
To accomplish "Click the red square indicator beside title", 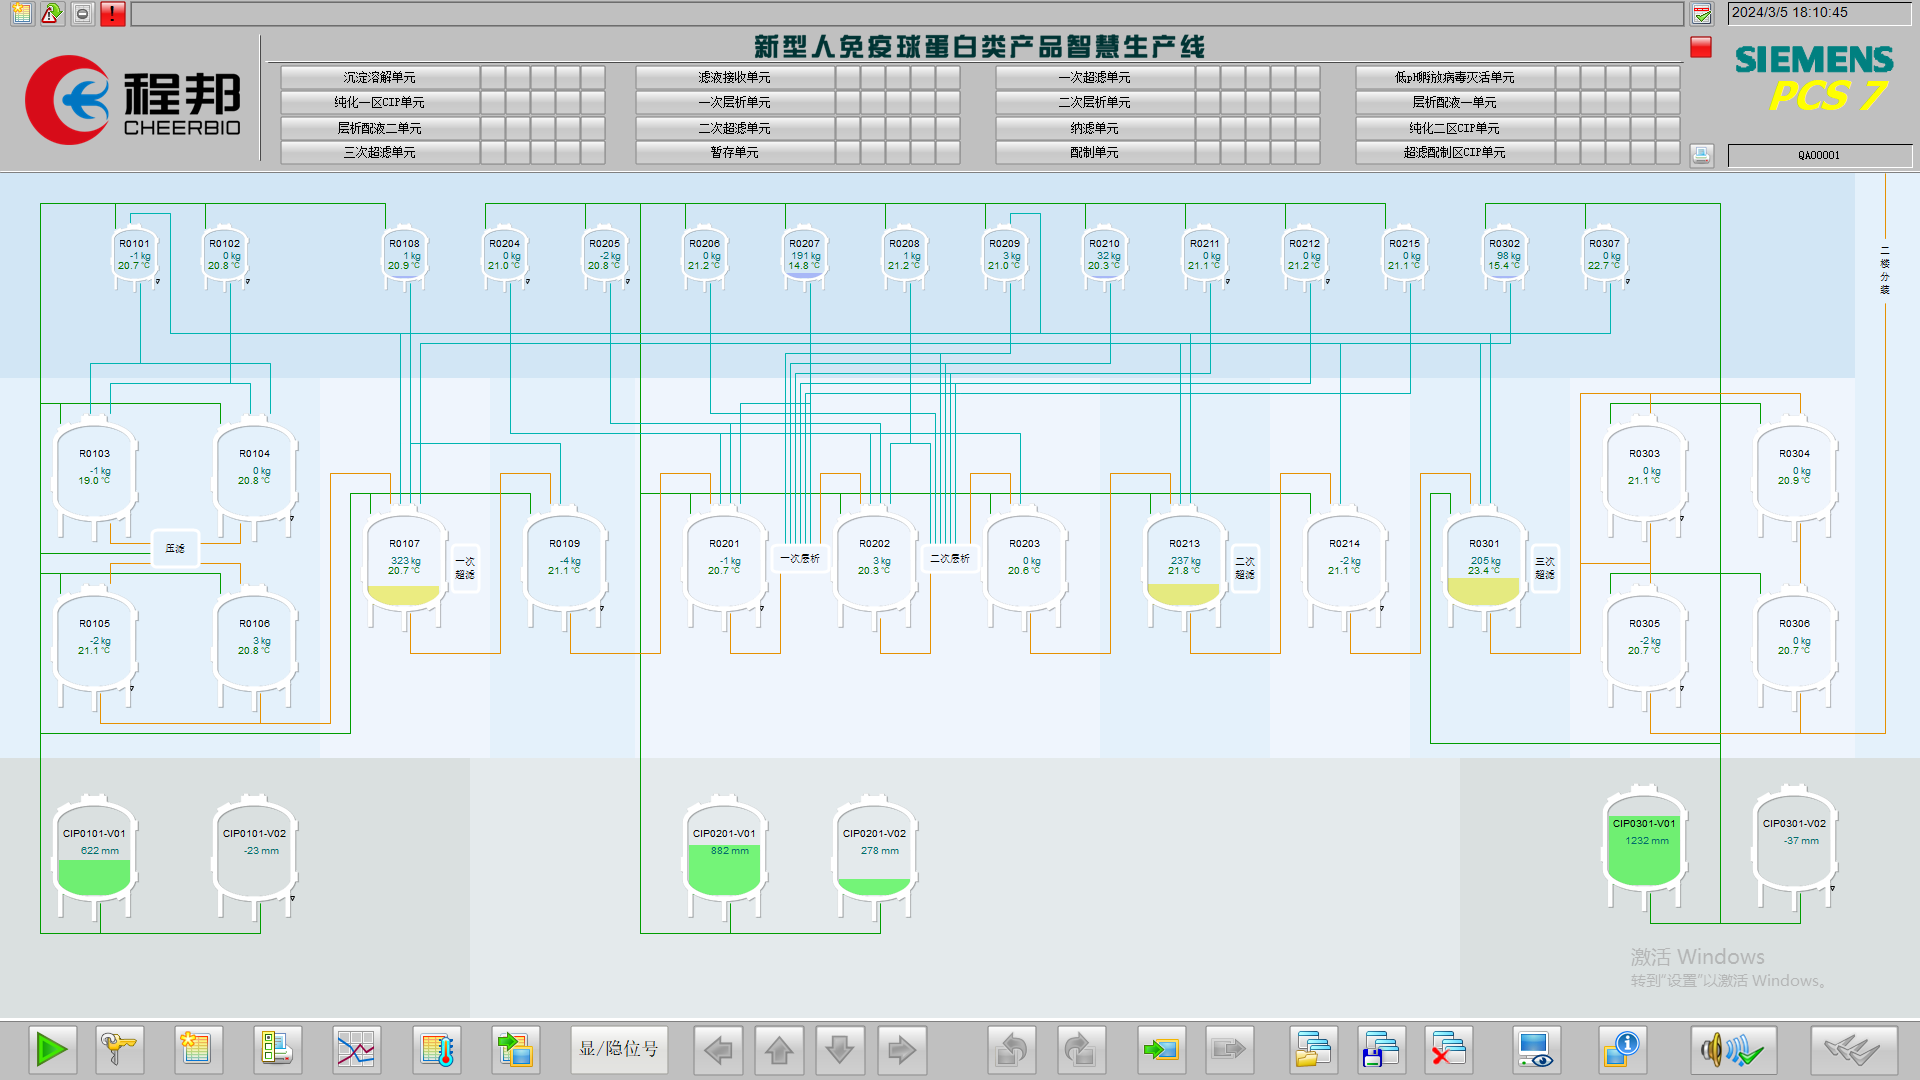I will [x=1700, y=47].
